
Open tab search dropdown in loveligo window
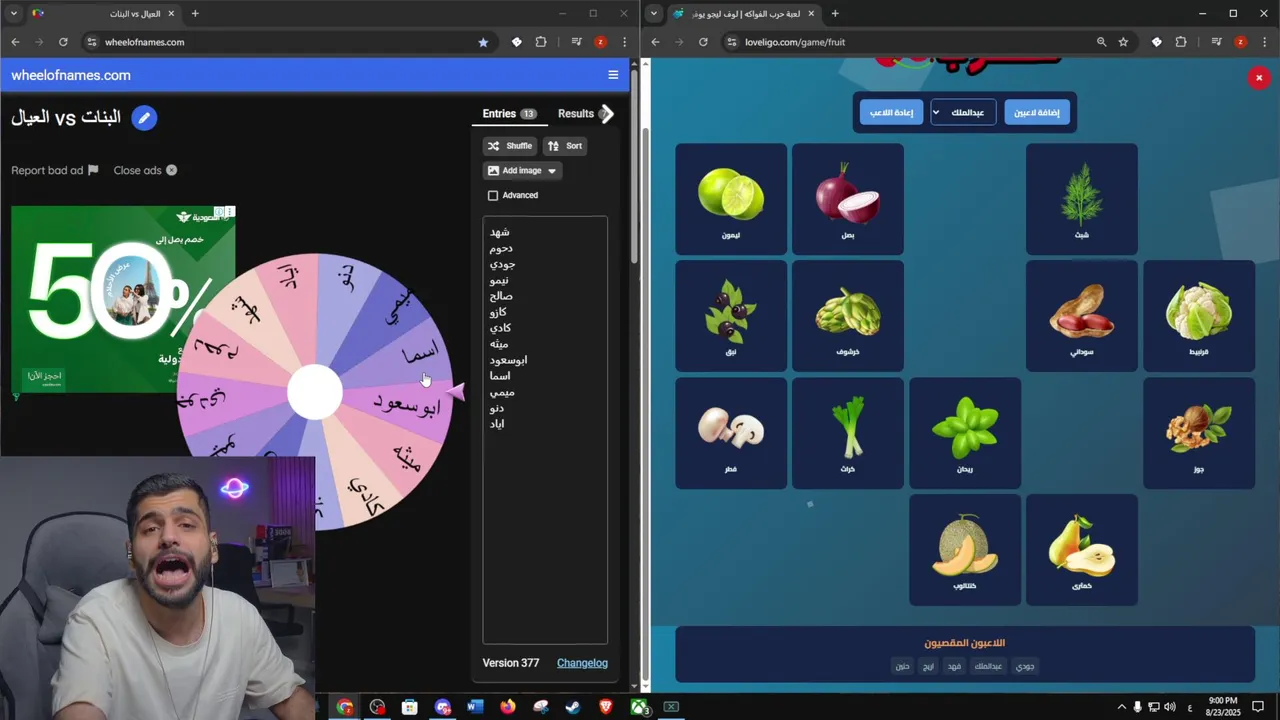click(x=654, y=13)
